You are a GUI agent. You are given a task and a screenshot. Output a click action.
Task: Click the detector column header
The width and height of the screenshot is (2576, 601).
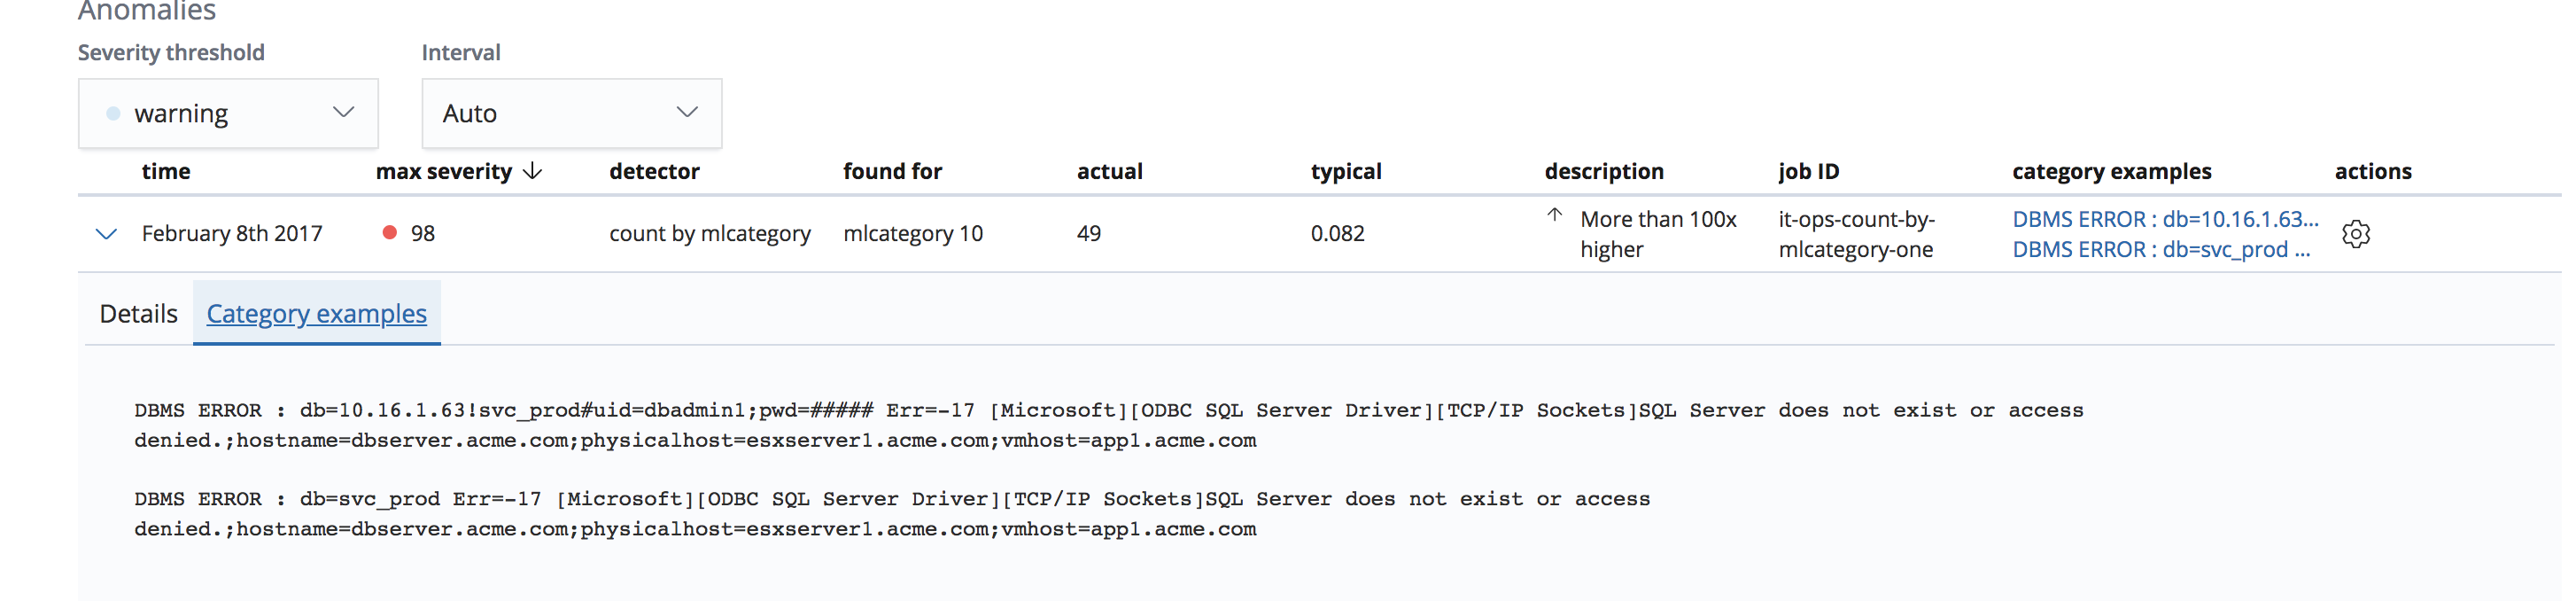(654, 171)
